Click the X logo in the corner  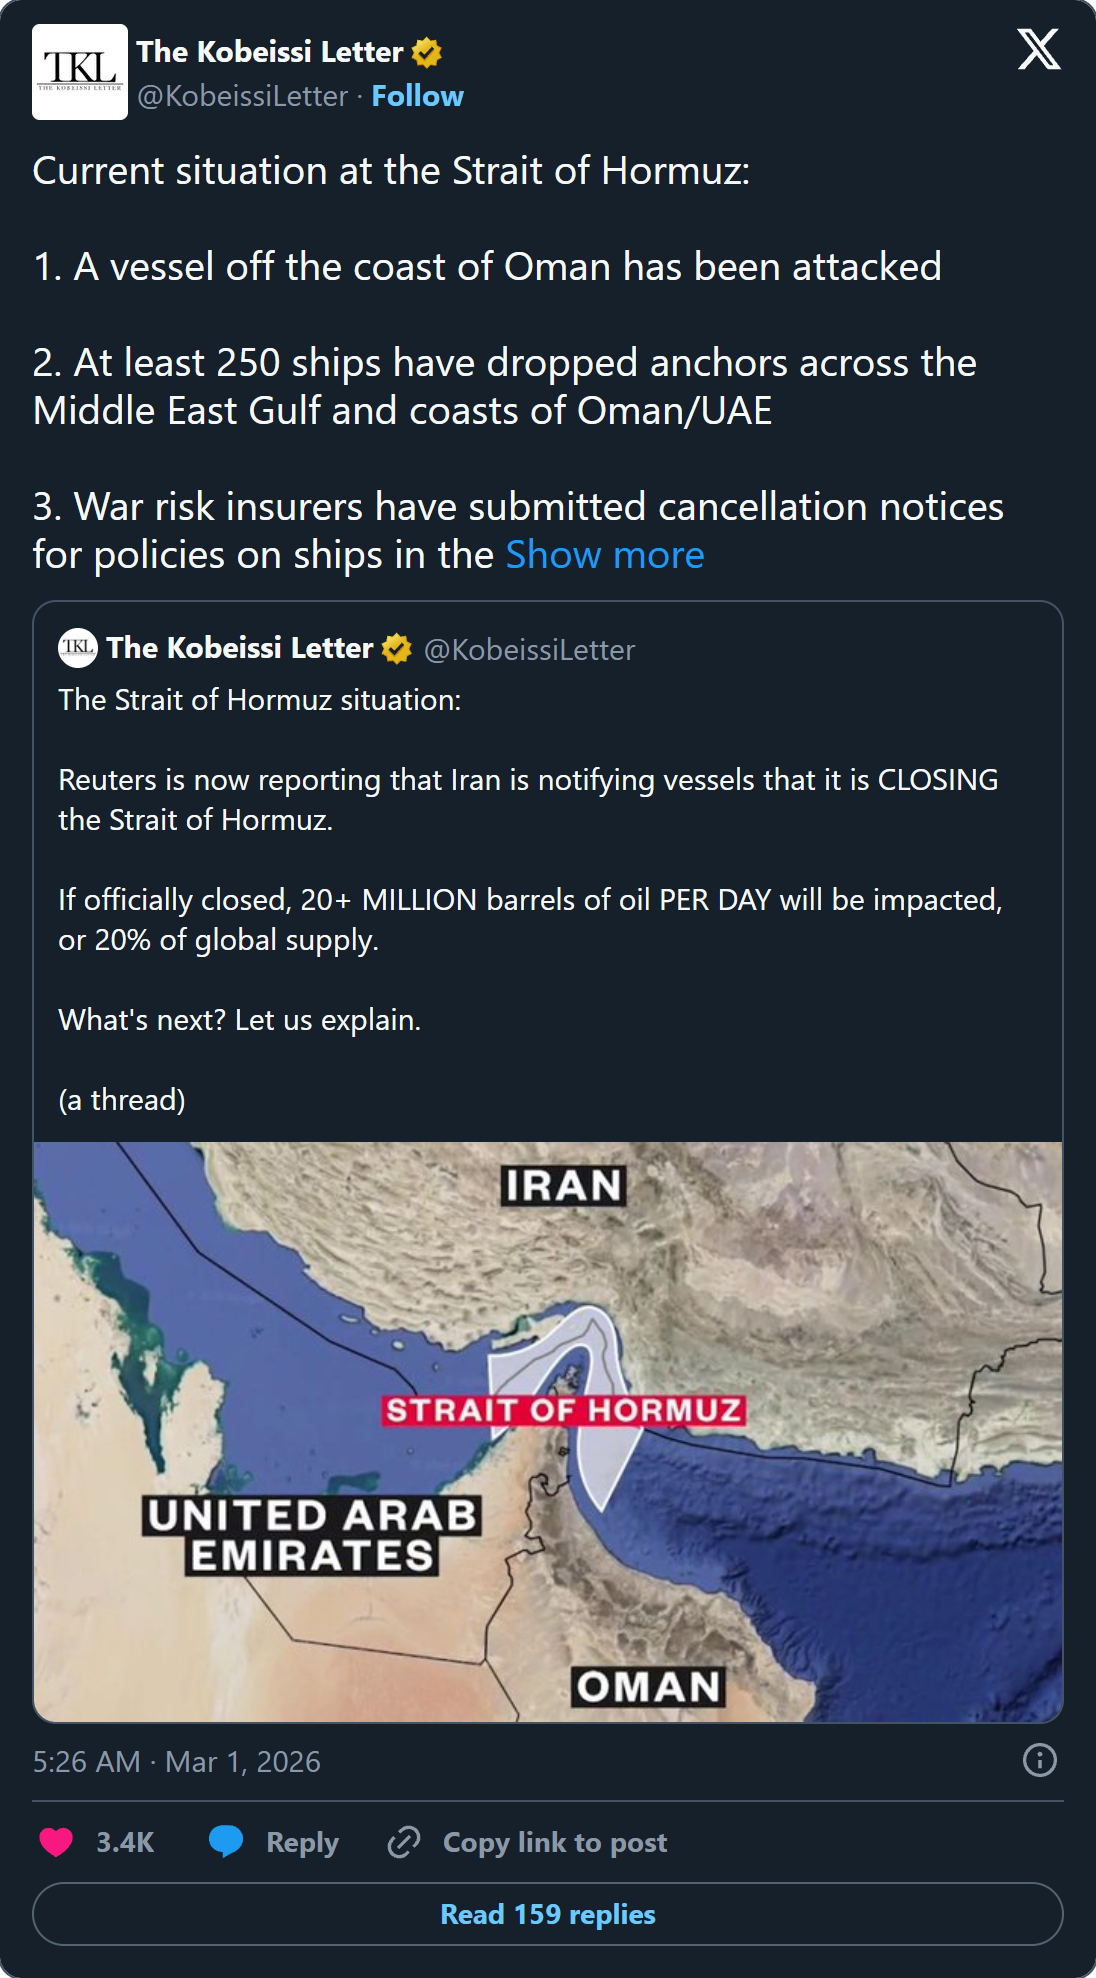(x=1039, y=48)
